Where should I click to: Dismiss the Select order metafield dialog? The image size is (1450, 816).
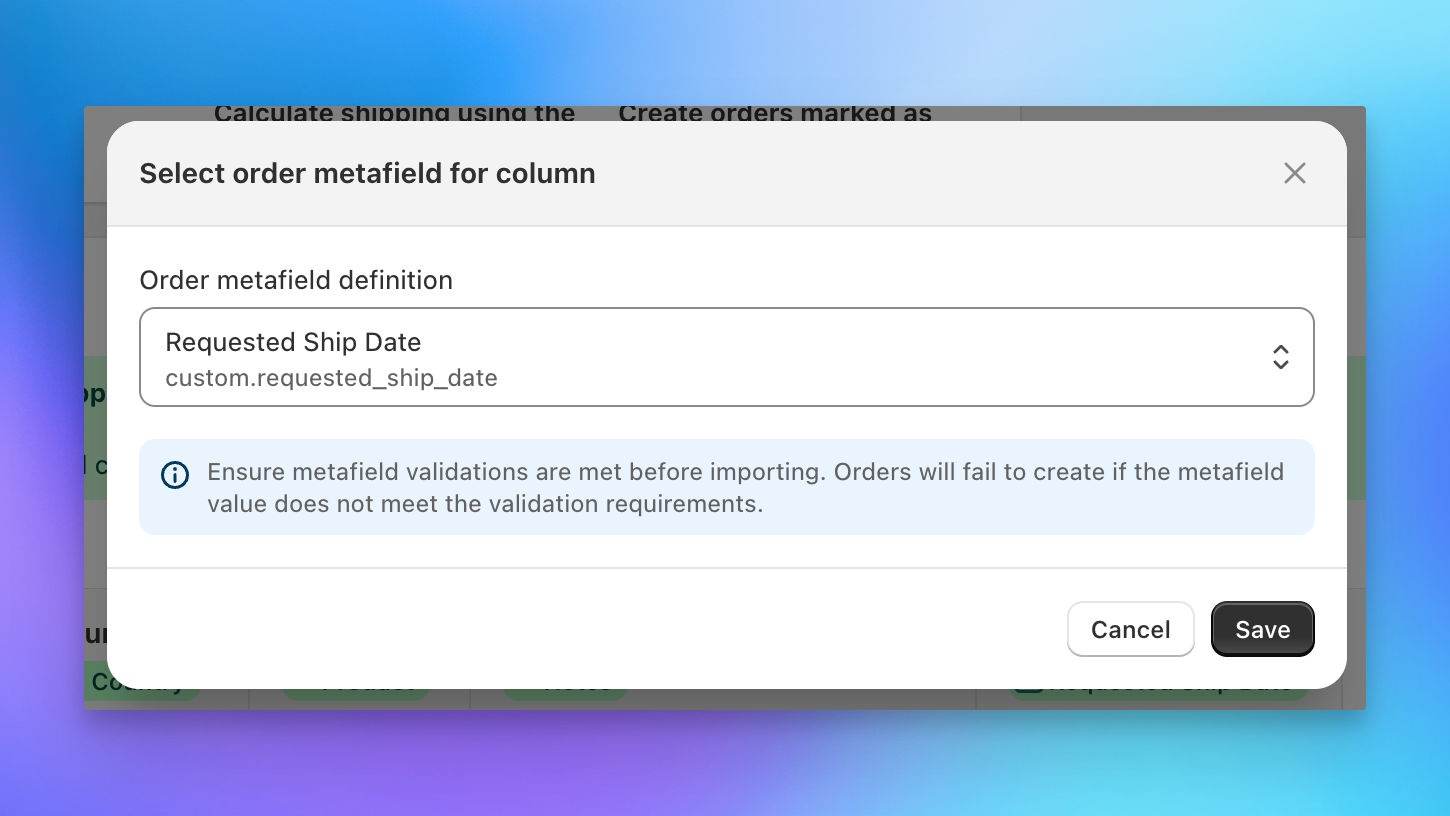1294,173
